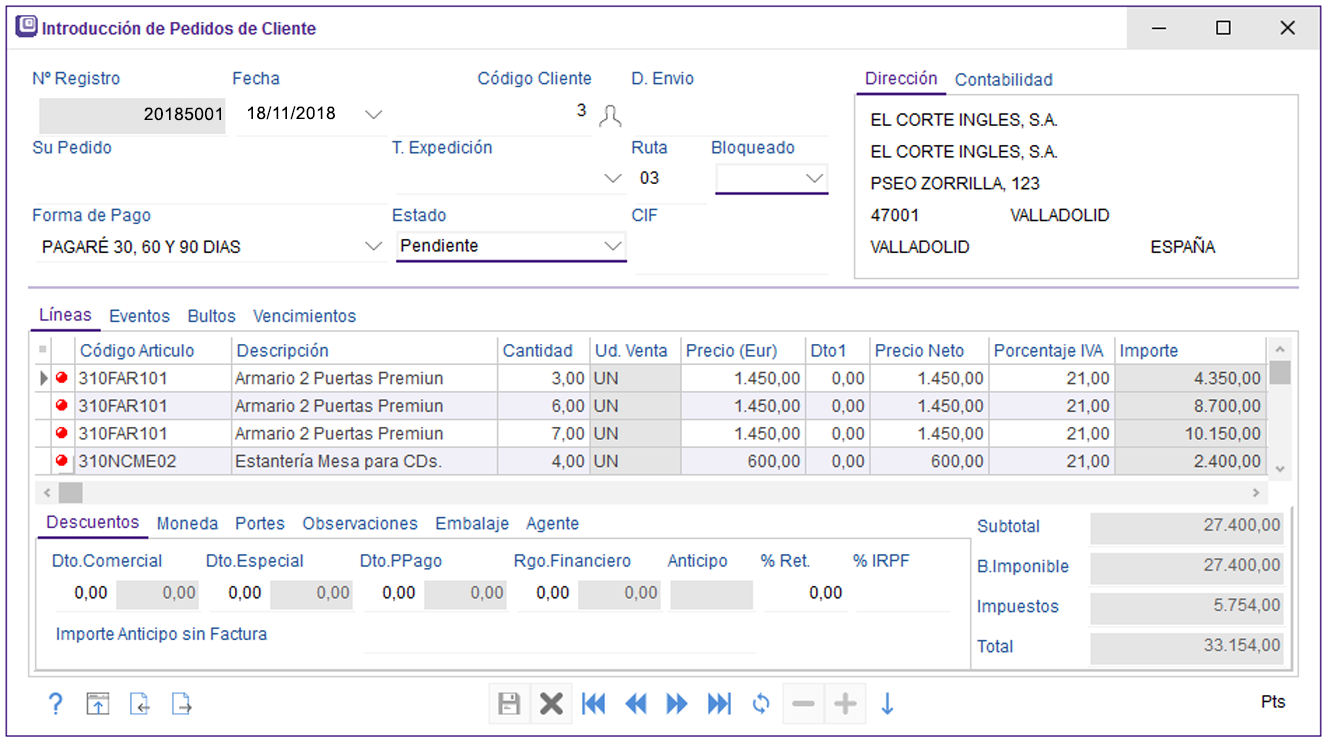Click the horizontal scrollbar under the lines grid
Screen dimensions: 1327x745
(650, 493)
